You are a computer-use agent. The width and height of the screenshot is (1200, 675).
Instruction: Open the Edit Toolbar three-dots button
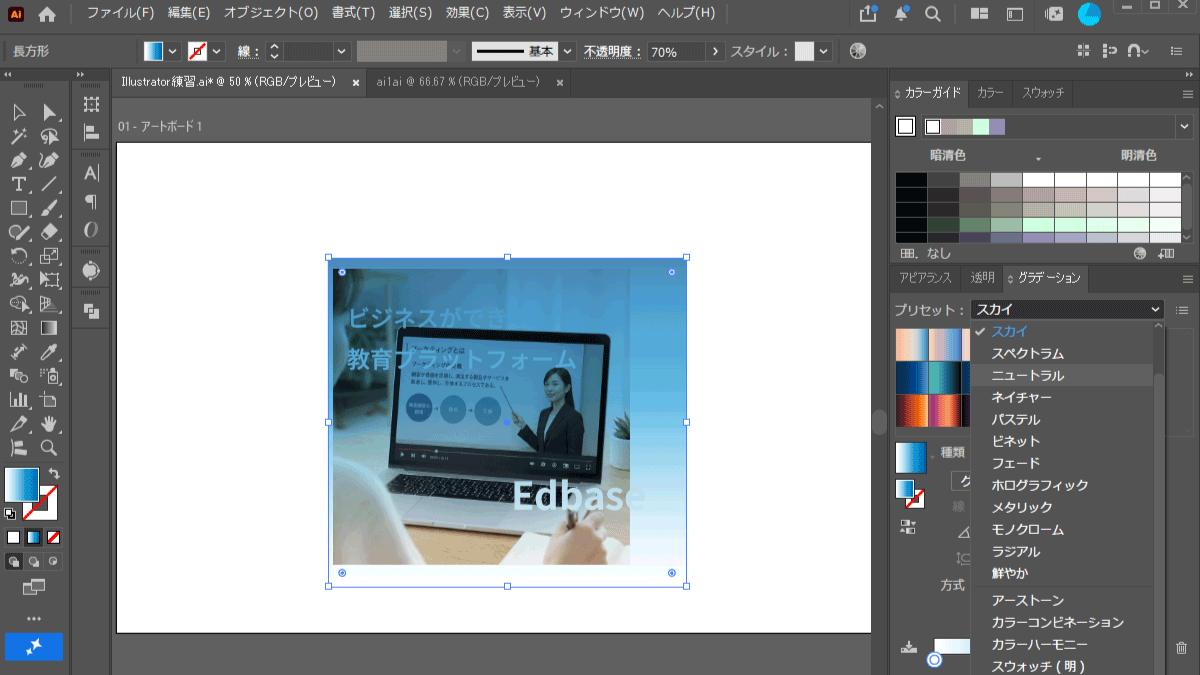34,619
